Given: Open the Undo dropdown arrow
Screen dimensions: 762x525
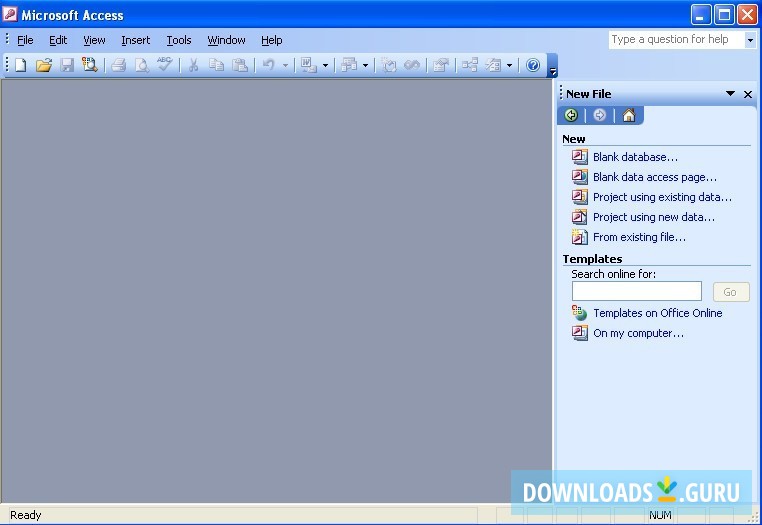Looking at the screenshot, I should (285, 65).
